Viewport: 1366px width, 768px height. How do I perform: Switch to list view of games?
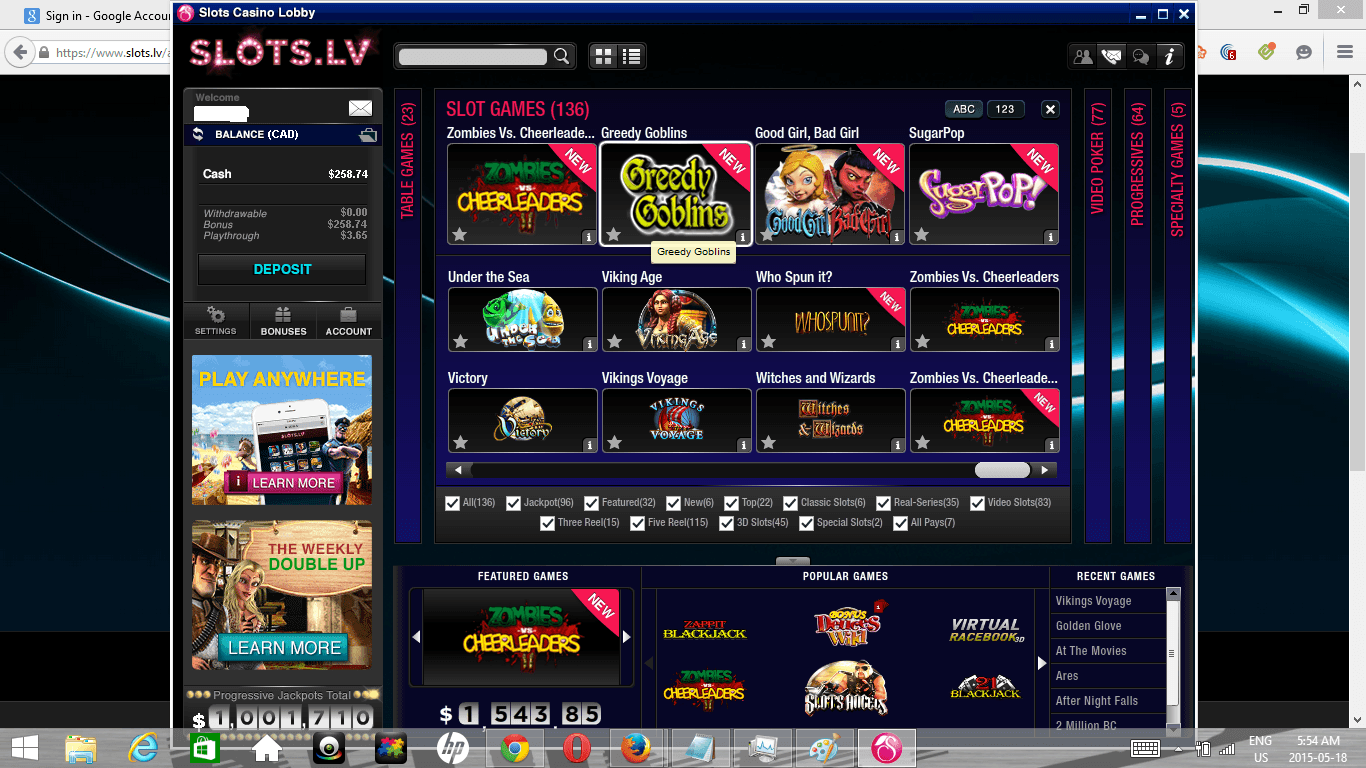(x=632, y=56)
